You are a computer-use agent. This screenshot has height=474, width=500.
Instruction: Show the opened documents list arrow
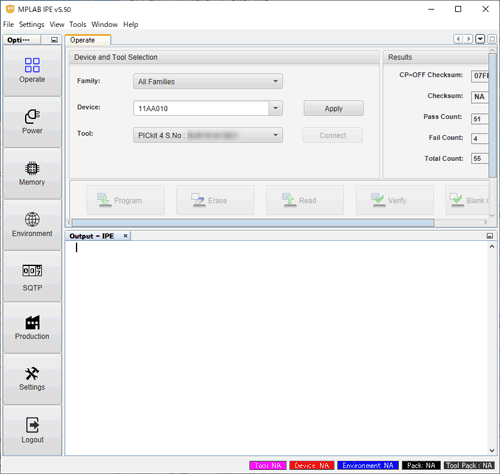[x=480, y=39]
